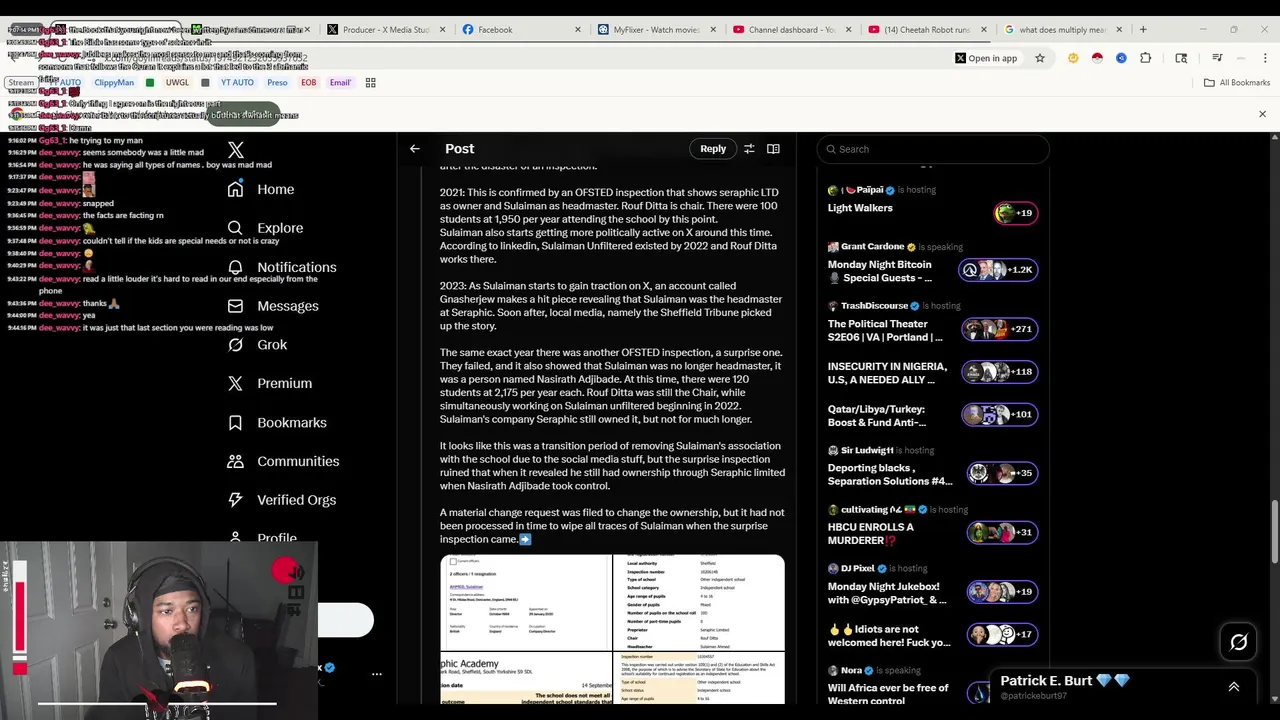Open Bookmarks in the X sidebar
Viewport: 1280px width, 720px height.
point(277,422)
